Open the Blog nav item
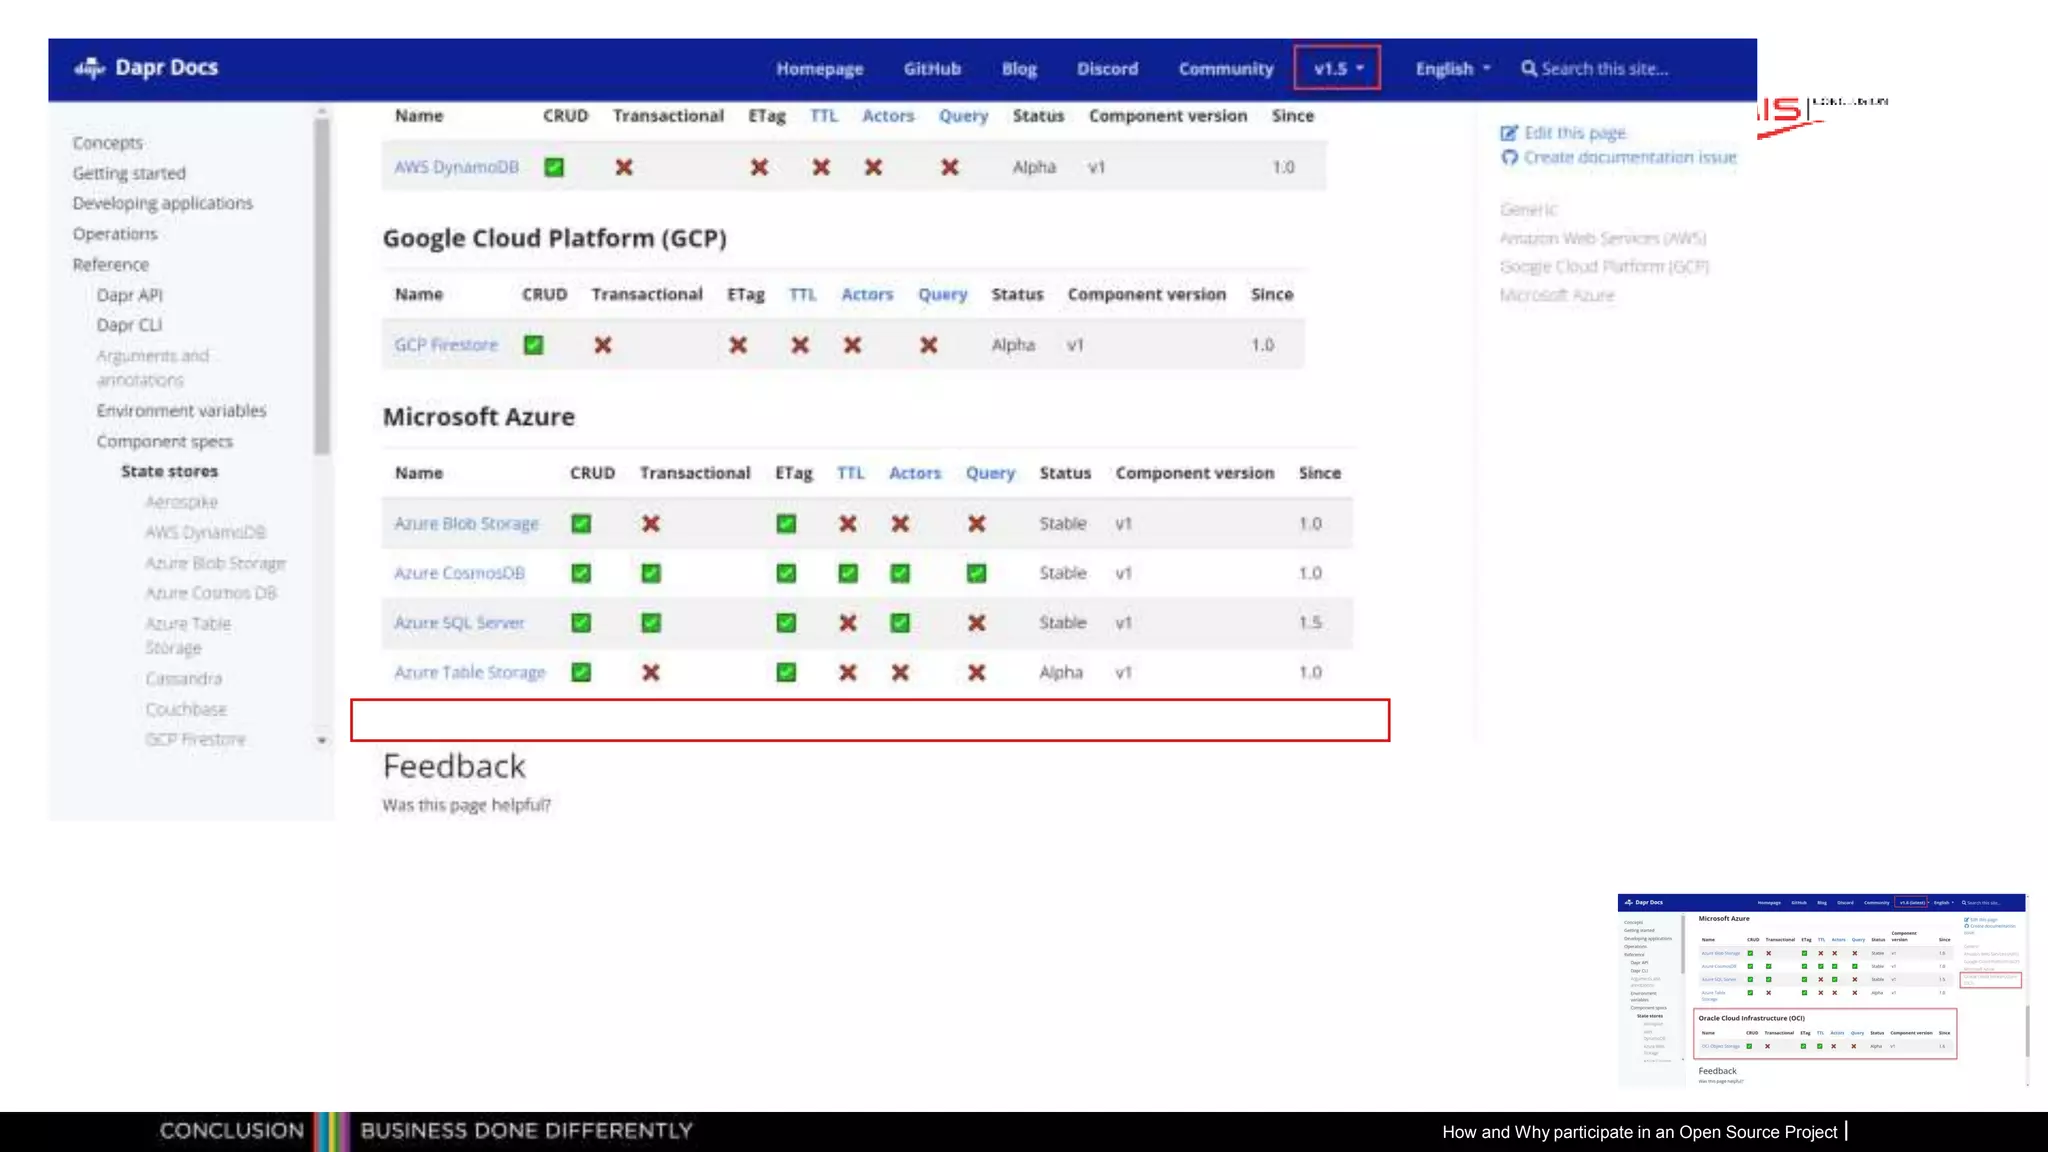Image resolution: width=2048 pixels, height=1152 pixels. click(1019, 69)
